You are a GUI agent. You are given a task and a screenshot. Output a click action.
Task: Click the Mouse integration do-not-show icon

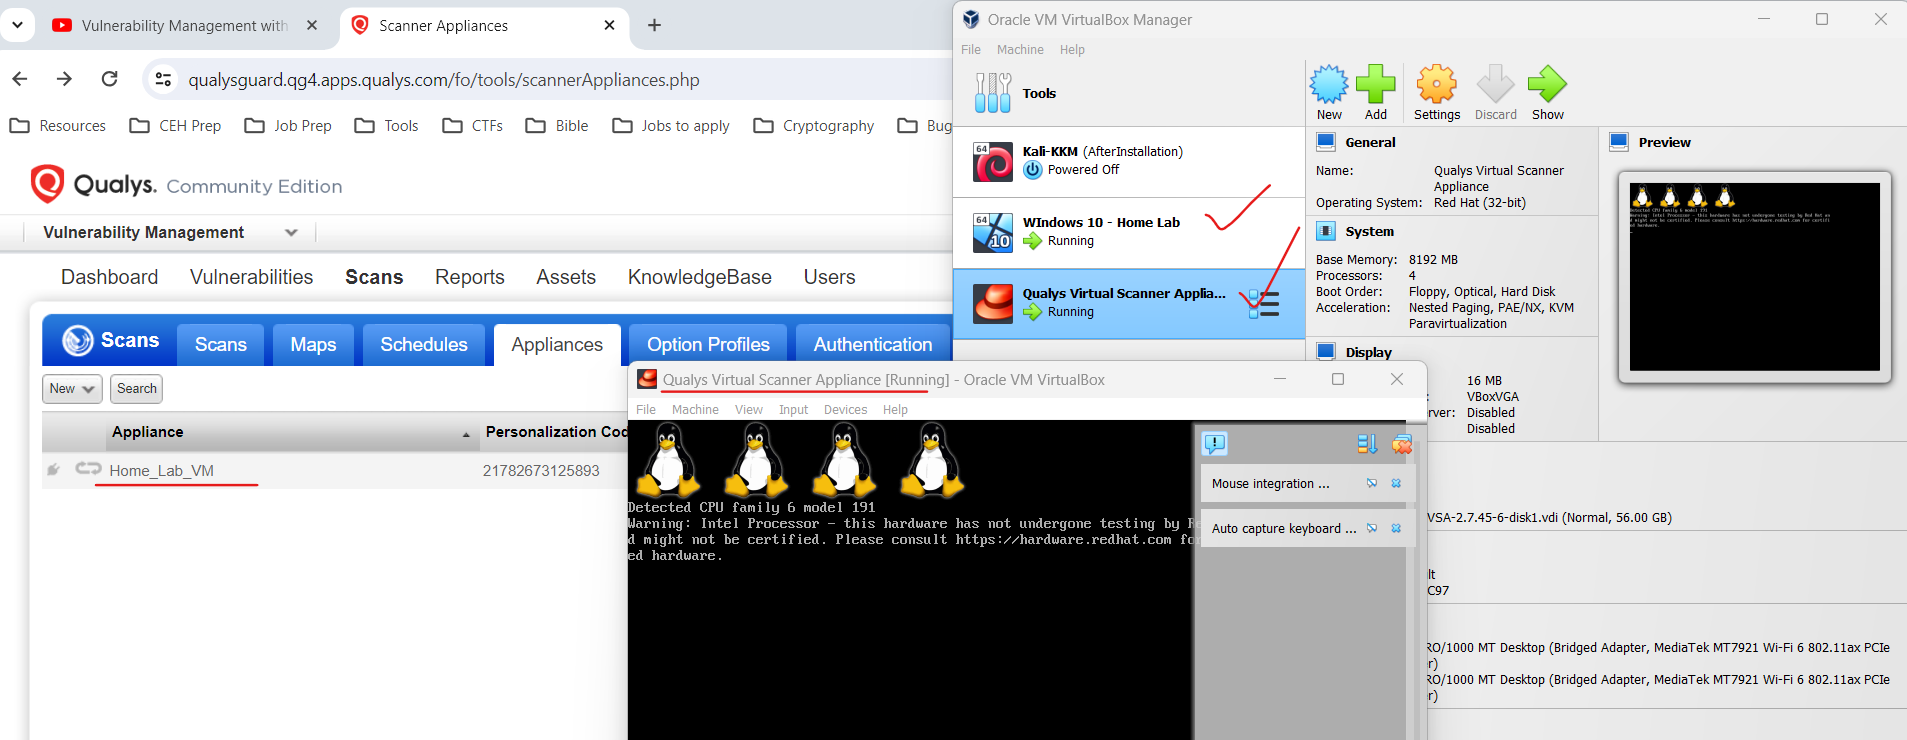tap(1372, 484)
